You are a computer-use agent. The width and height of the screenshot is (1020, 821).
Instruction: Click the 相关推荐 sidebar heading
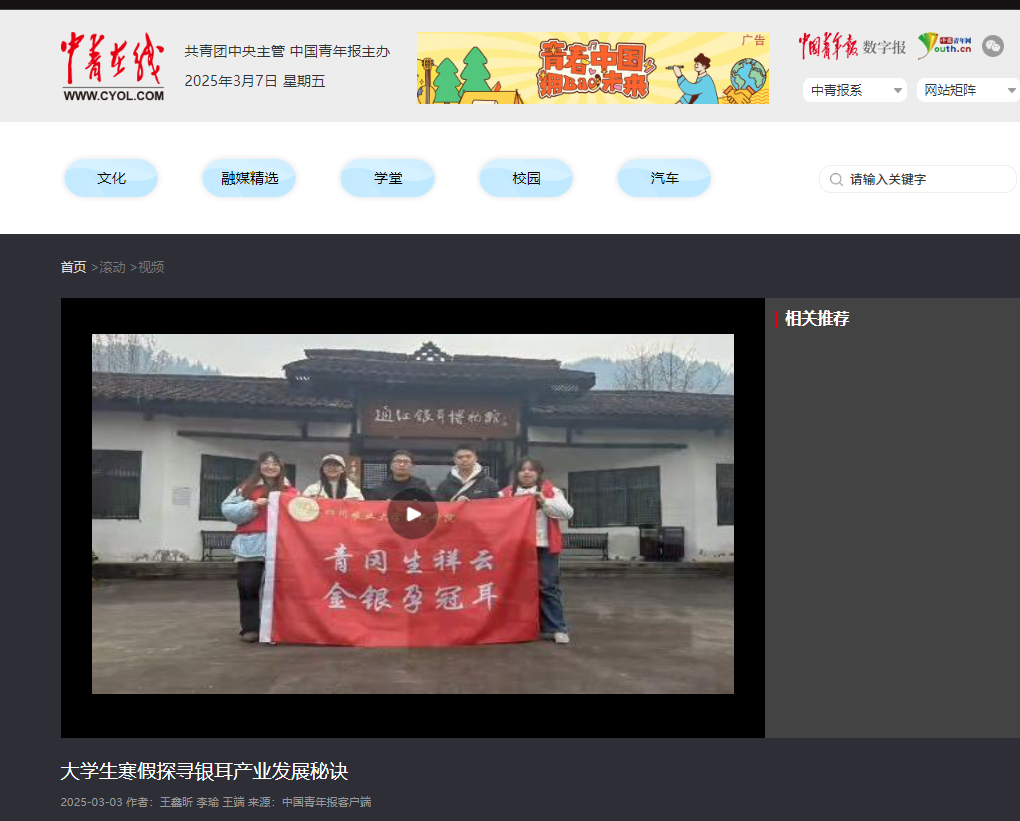point(817,319)
